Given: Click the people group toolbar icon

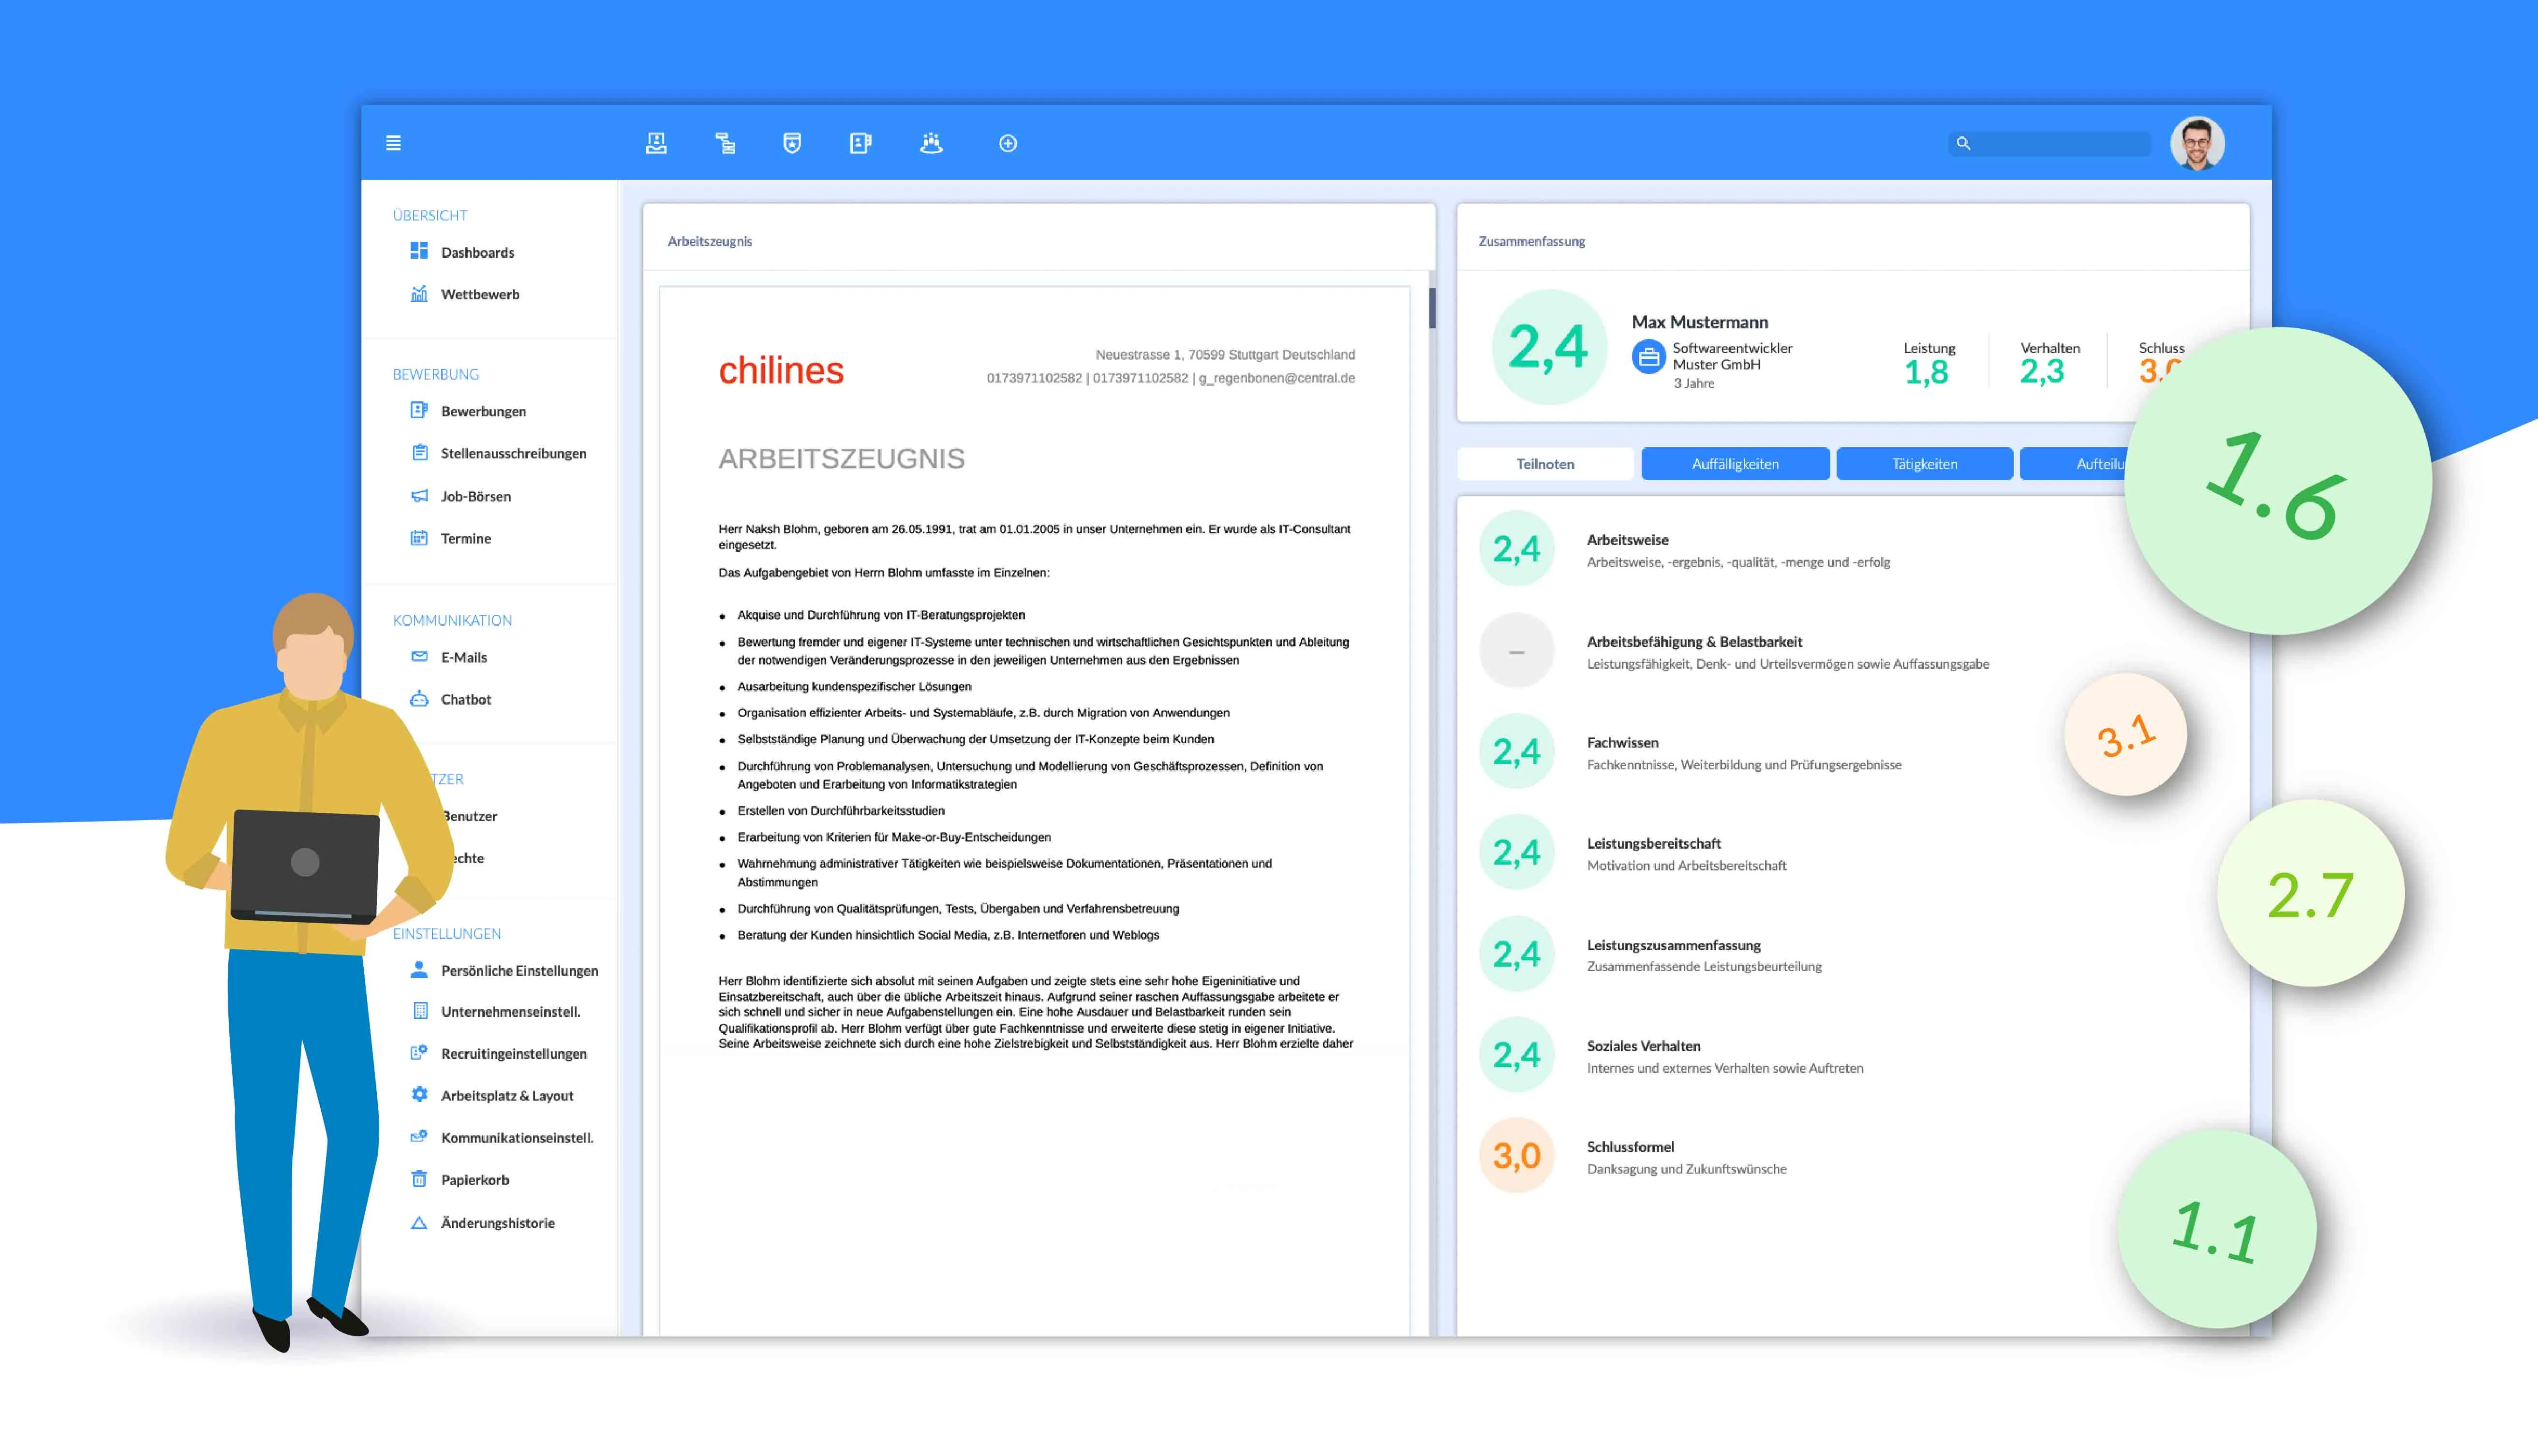Looking at the screenshot, I should (931, 143).
